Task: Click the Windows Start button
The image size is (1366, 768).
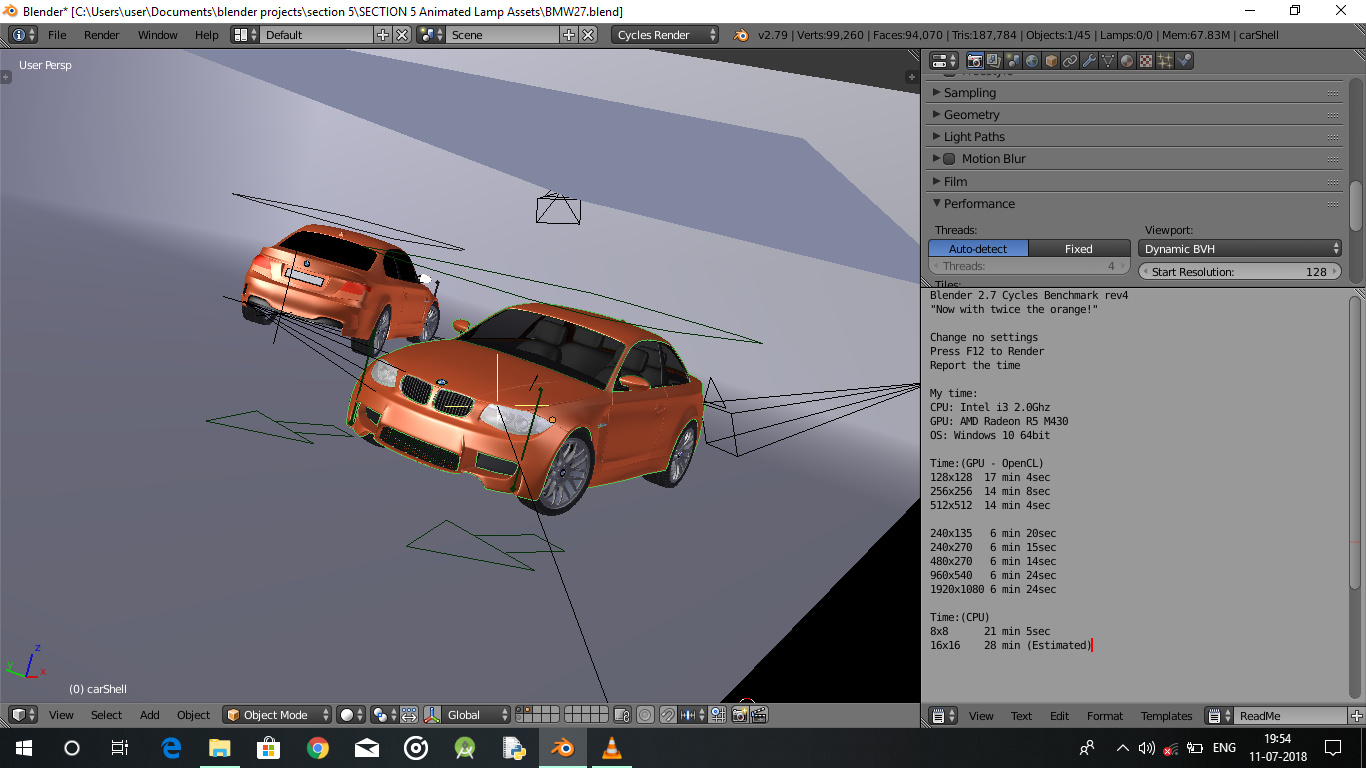Action: 23,747
